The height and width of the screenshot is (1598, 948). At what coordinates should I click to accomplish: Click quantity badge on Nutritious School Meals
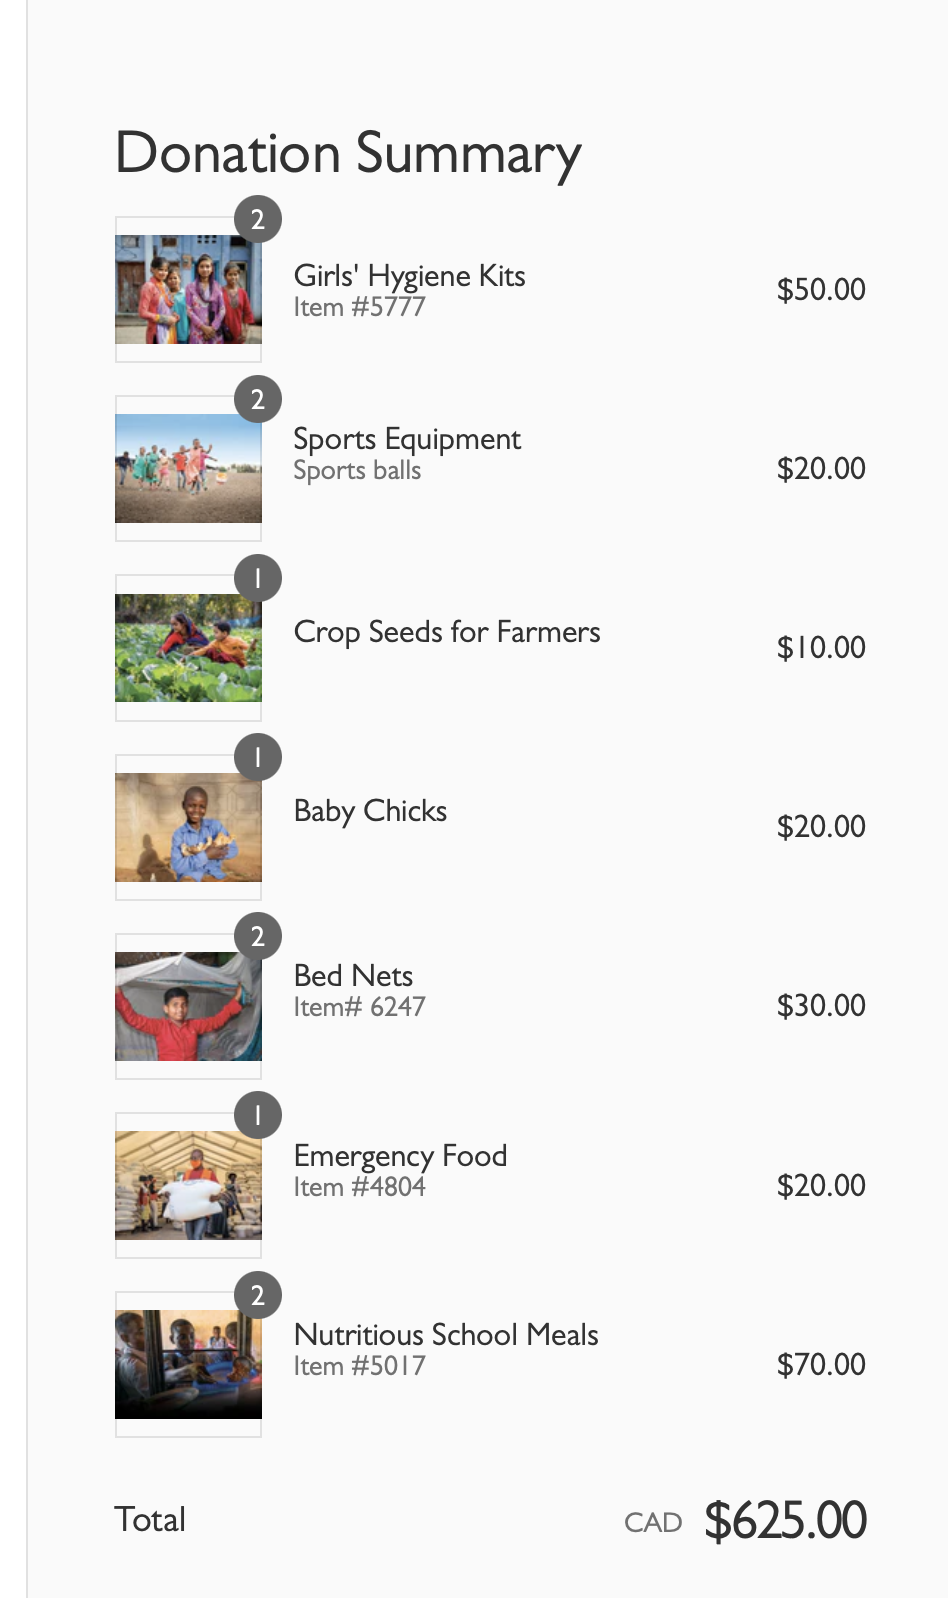pos(258,1295)
